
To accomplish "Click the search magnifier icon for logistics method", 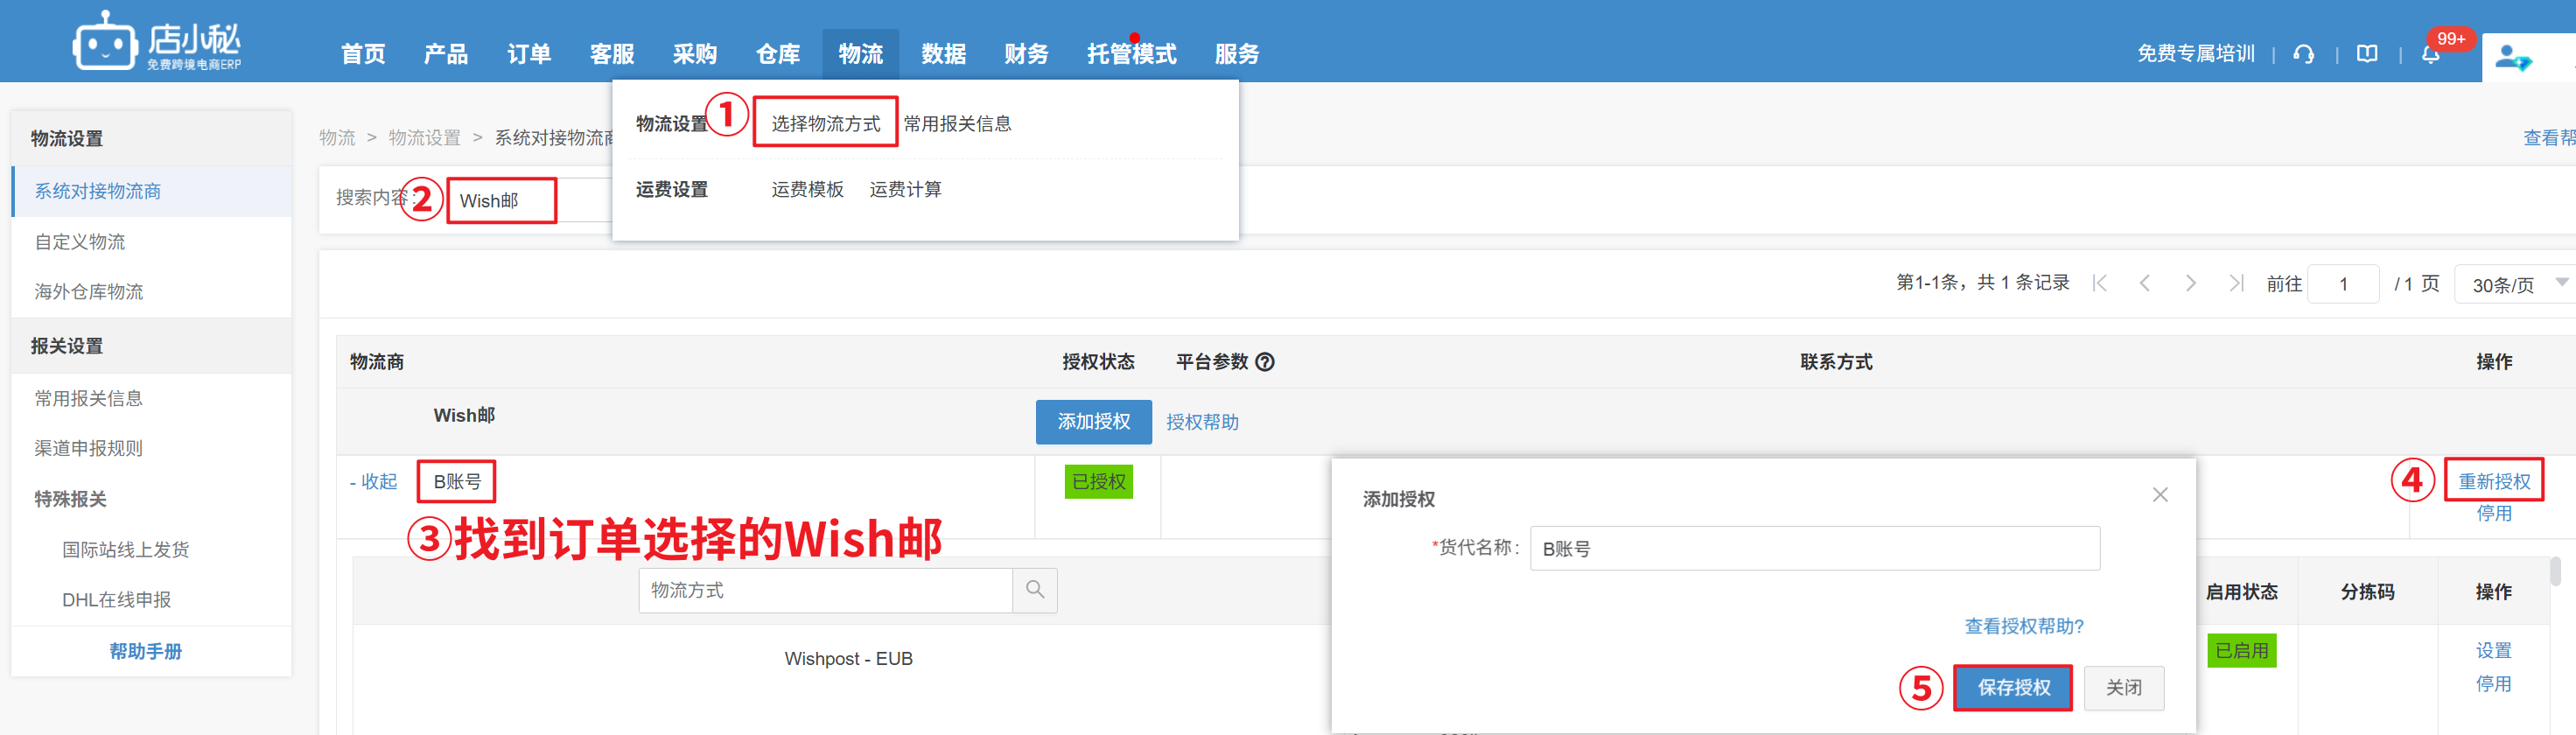I will [x=1034, y=590].
